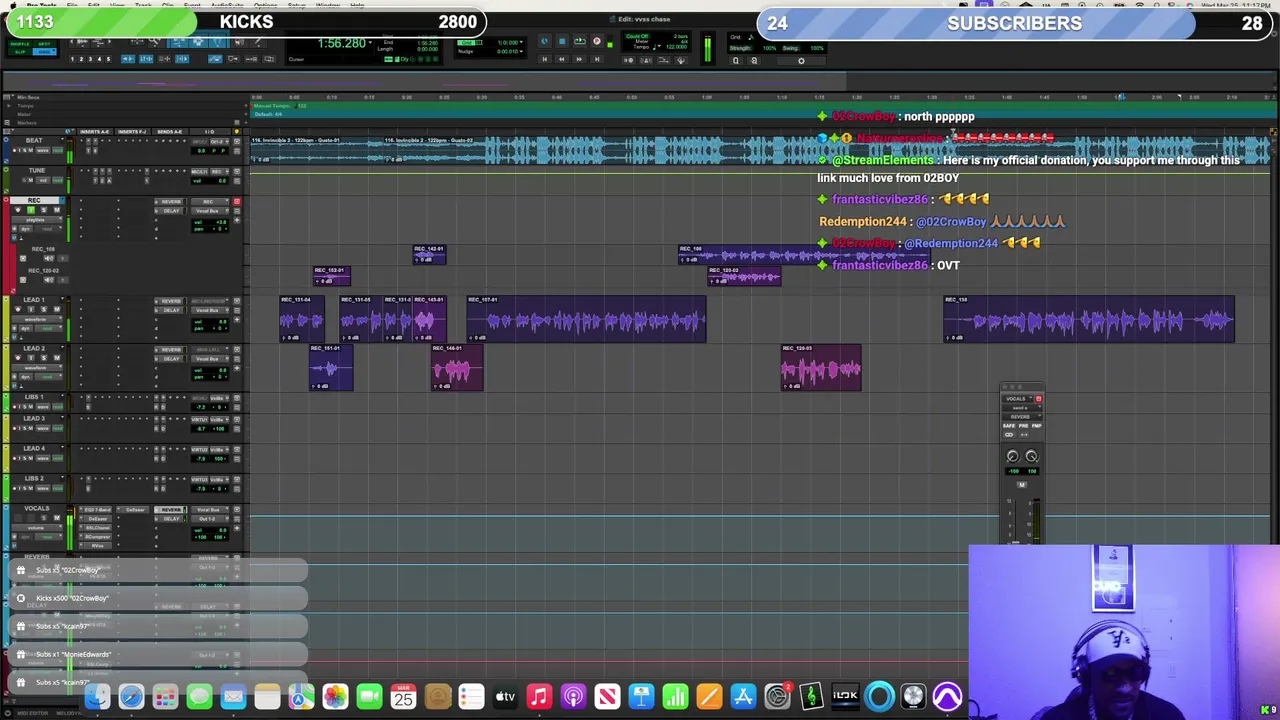
Task: Click Return to Start transport button
Action: (544, 59)
